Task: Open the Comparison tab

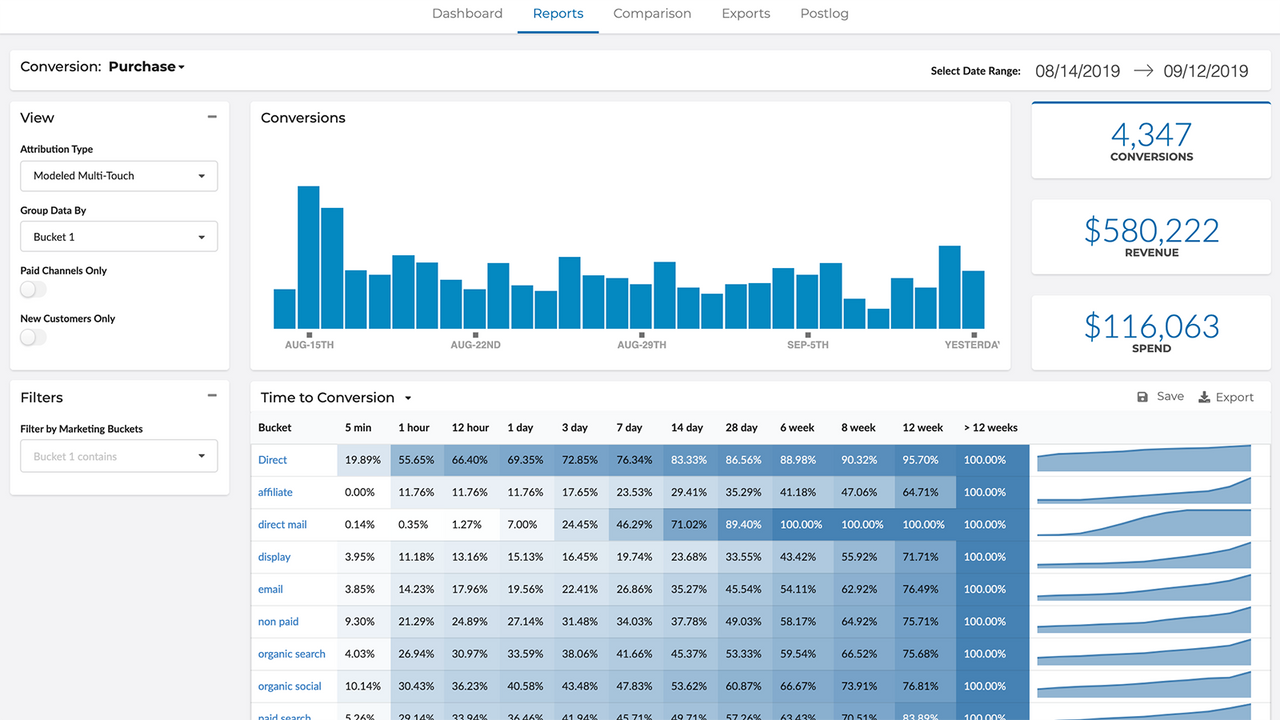Action: click(652, 13)
